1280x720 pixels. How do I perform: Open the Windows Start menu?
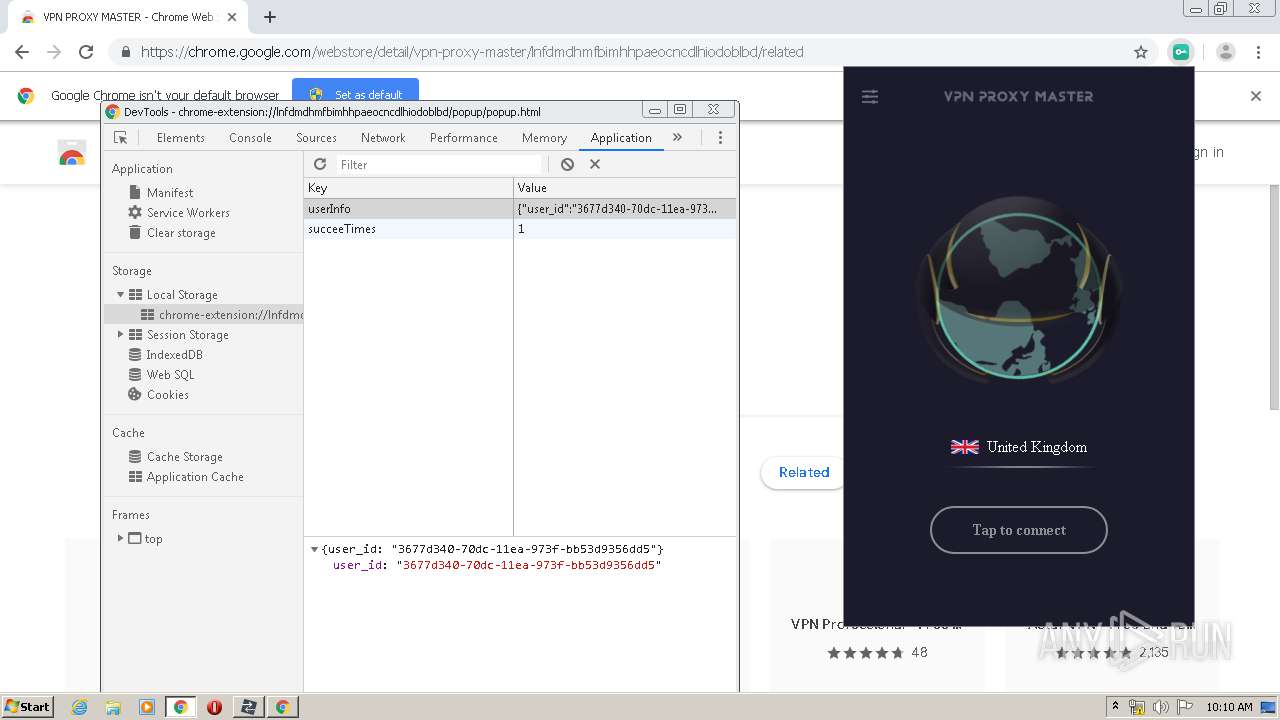[x=27, y=707]
